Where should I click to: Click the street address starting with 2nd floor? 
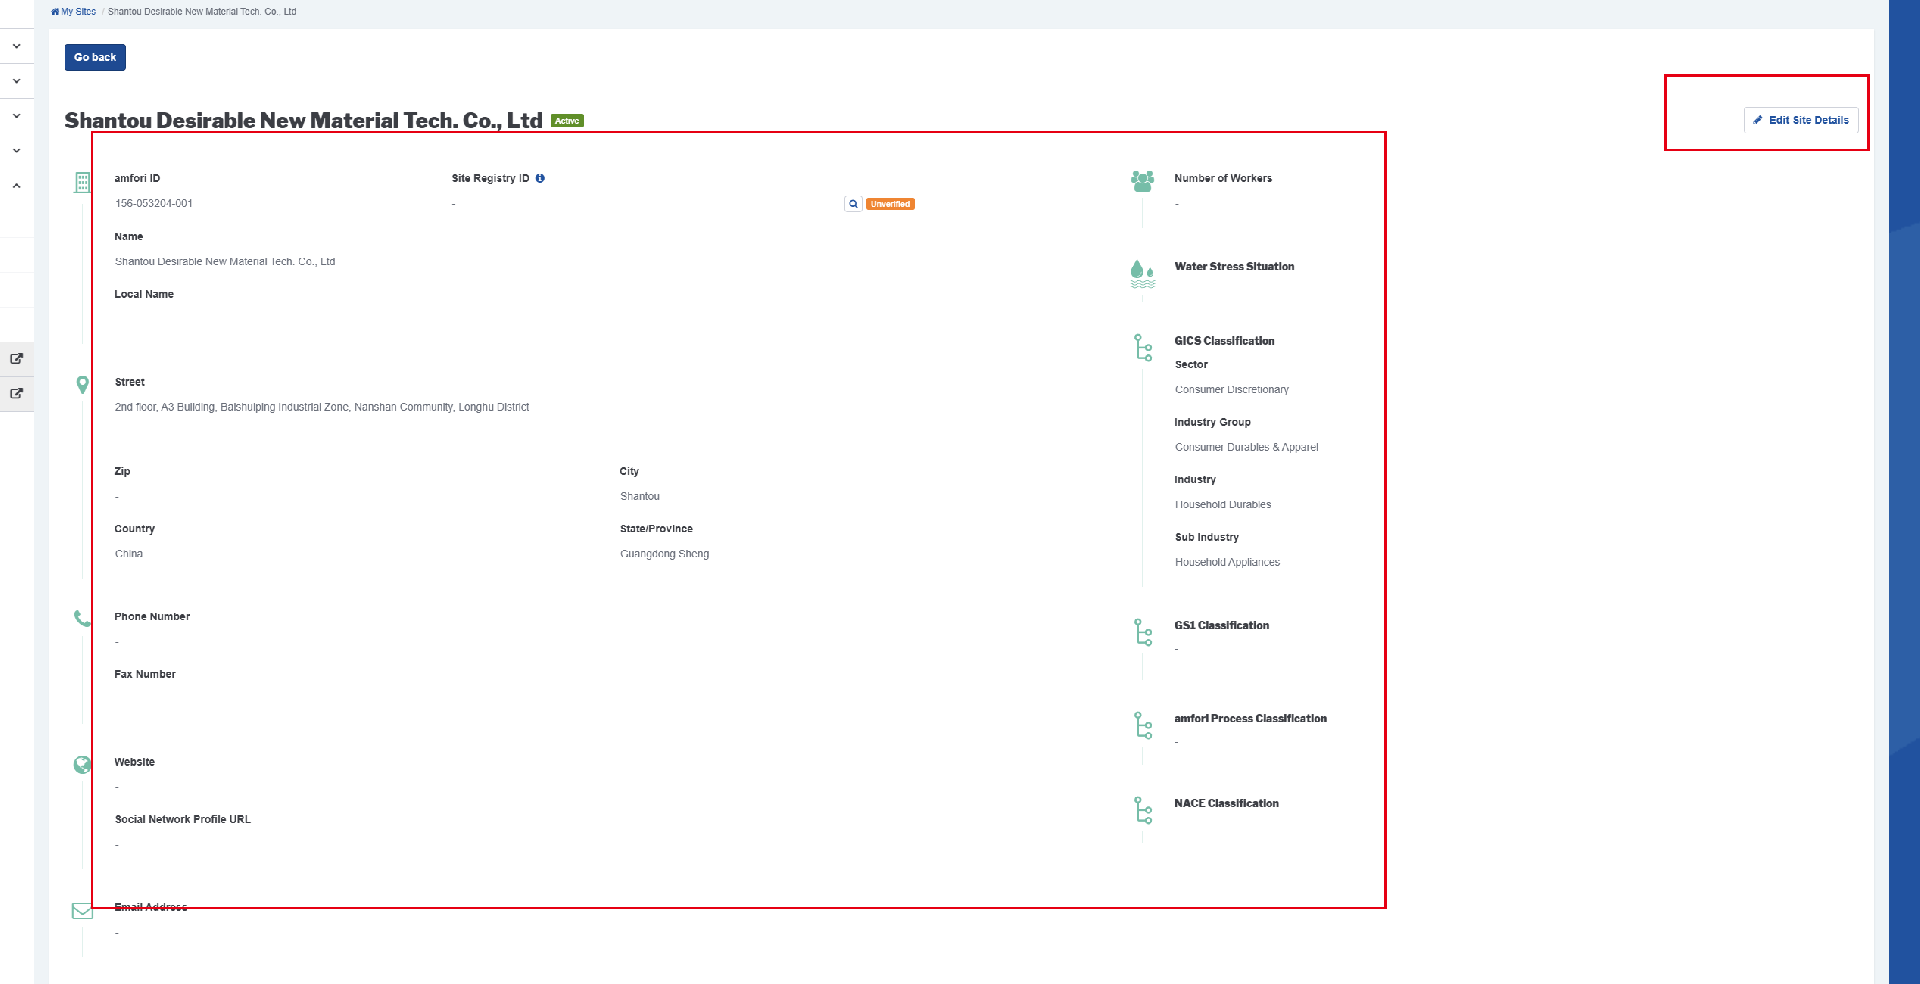pyautogui.click(x=322, y=407)
